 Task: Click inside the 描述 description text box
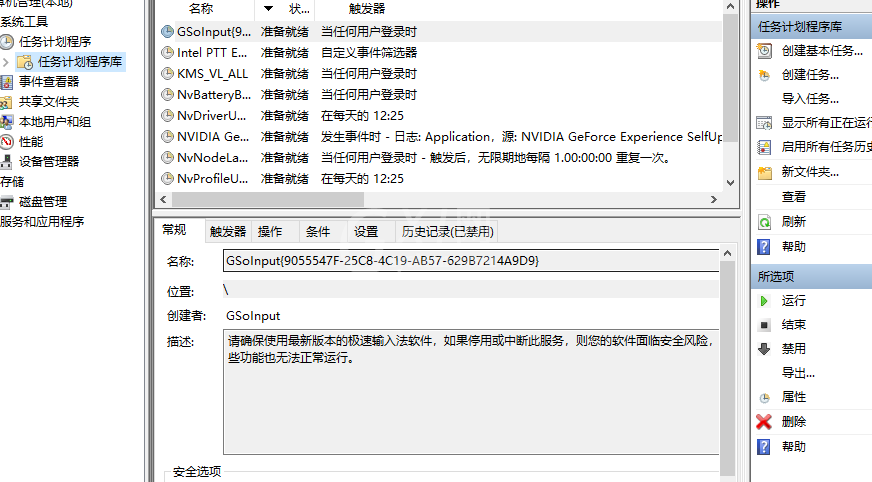click(471, 392)
